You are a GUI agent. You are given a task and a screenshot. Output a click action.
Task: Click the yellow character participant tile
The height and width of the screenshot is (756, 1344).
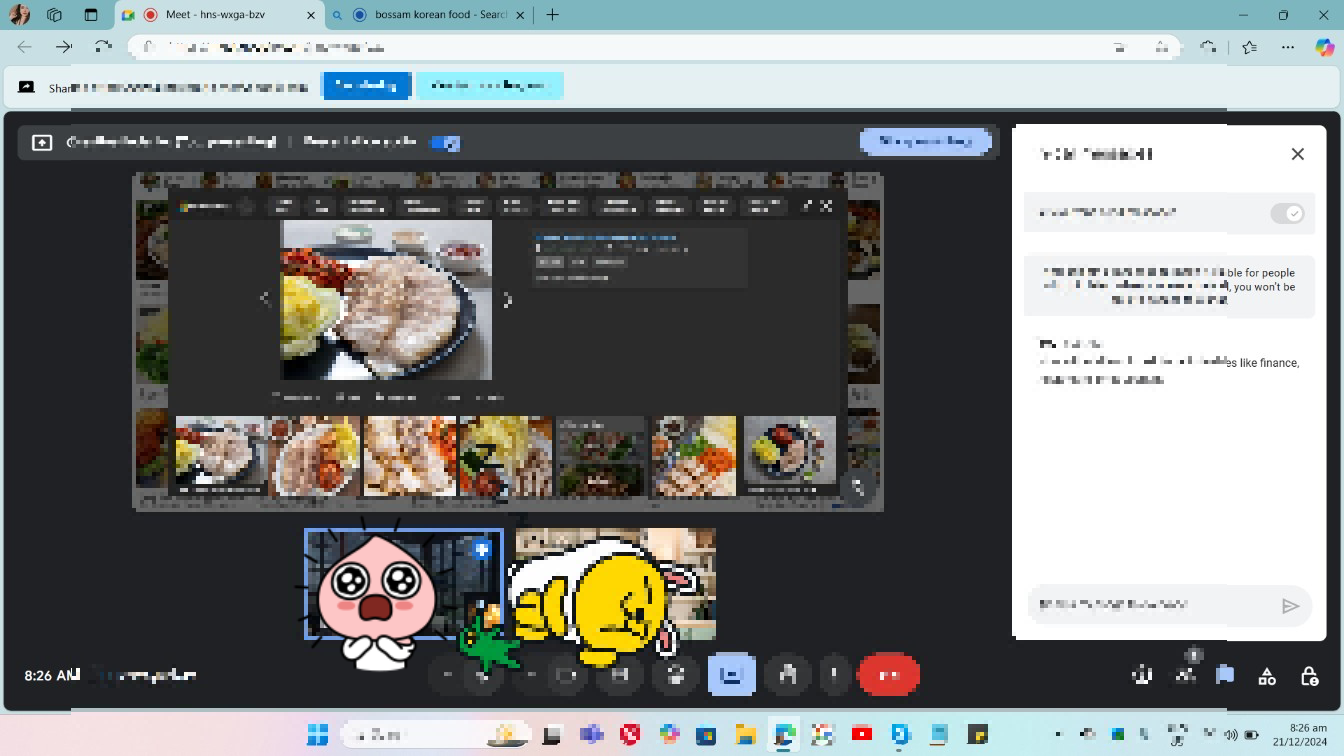point(615,584)
